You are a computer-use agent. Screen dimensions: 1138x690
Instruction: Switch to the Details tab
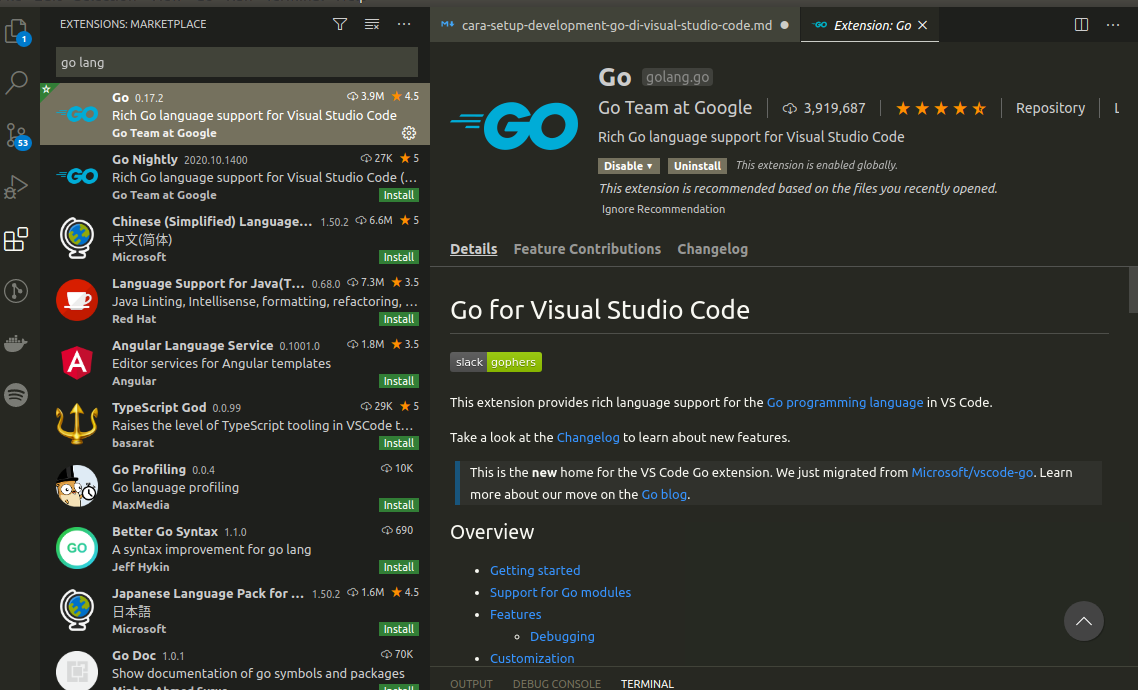tap(473, 249)
